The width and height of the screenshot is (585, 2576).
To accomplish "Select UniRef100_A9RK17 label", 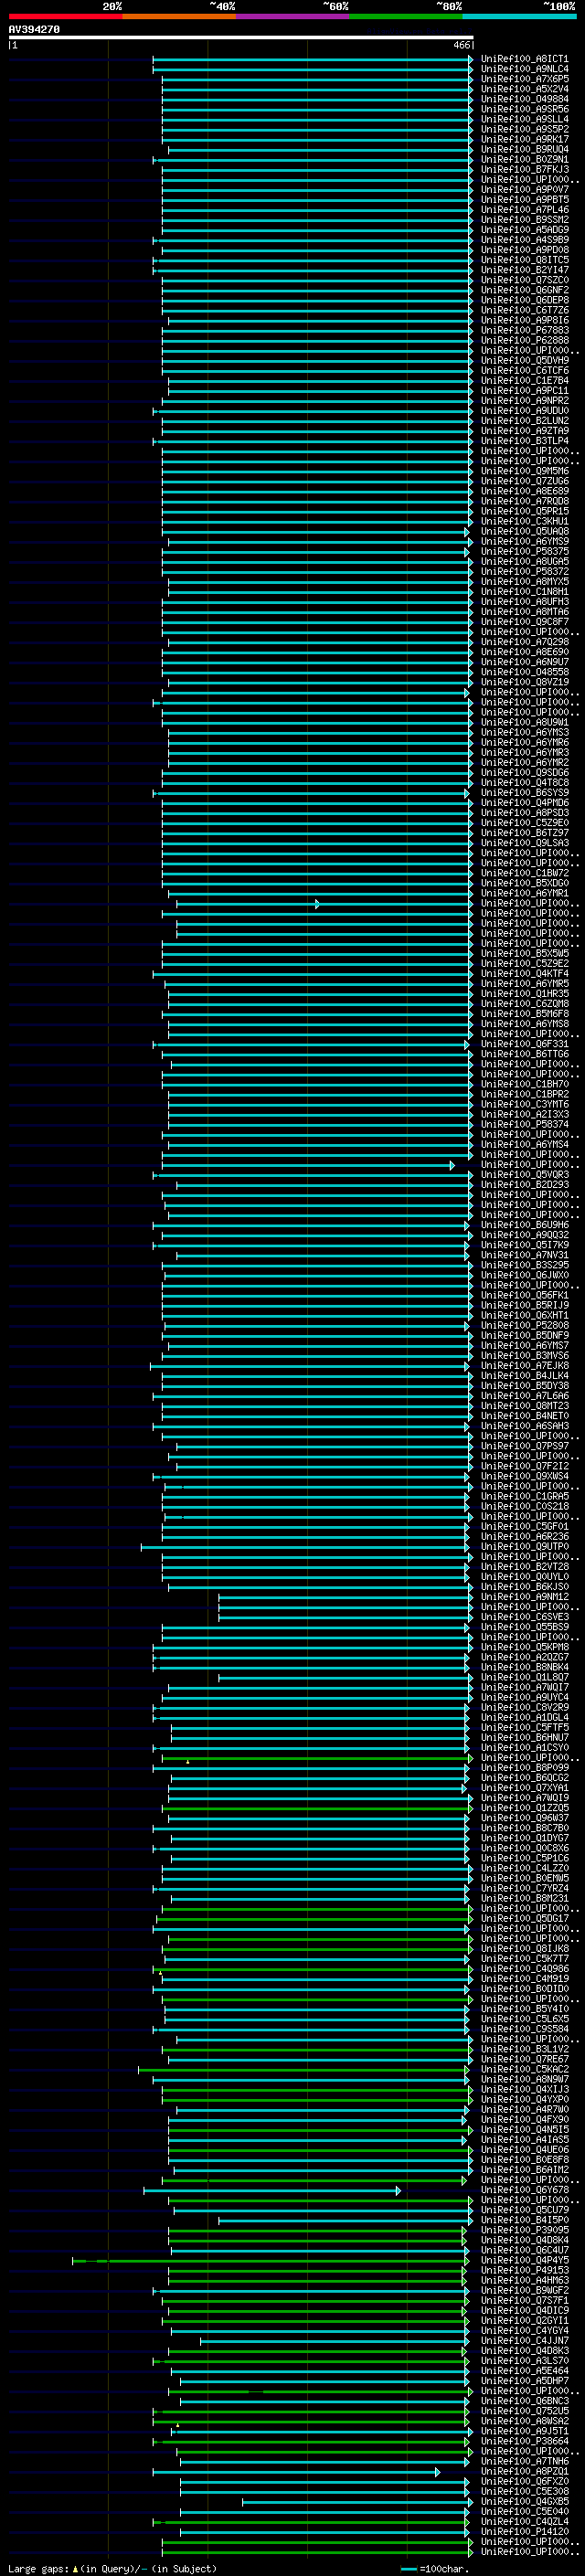I will coord(525,139).
